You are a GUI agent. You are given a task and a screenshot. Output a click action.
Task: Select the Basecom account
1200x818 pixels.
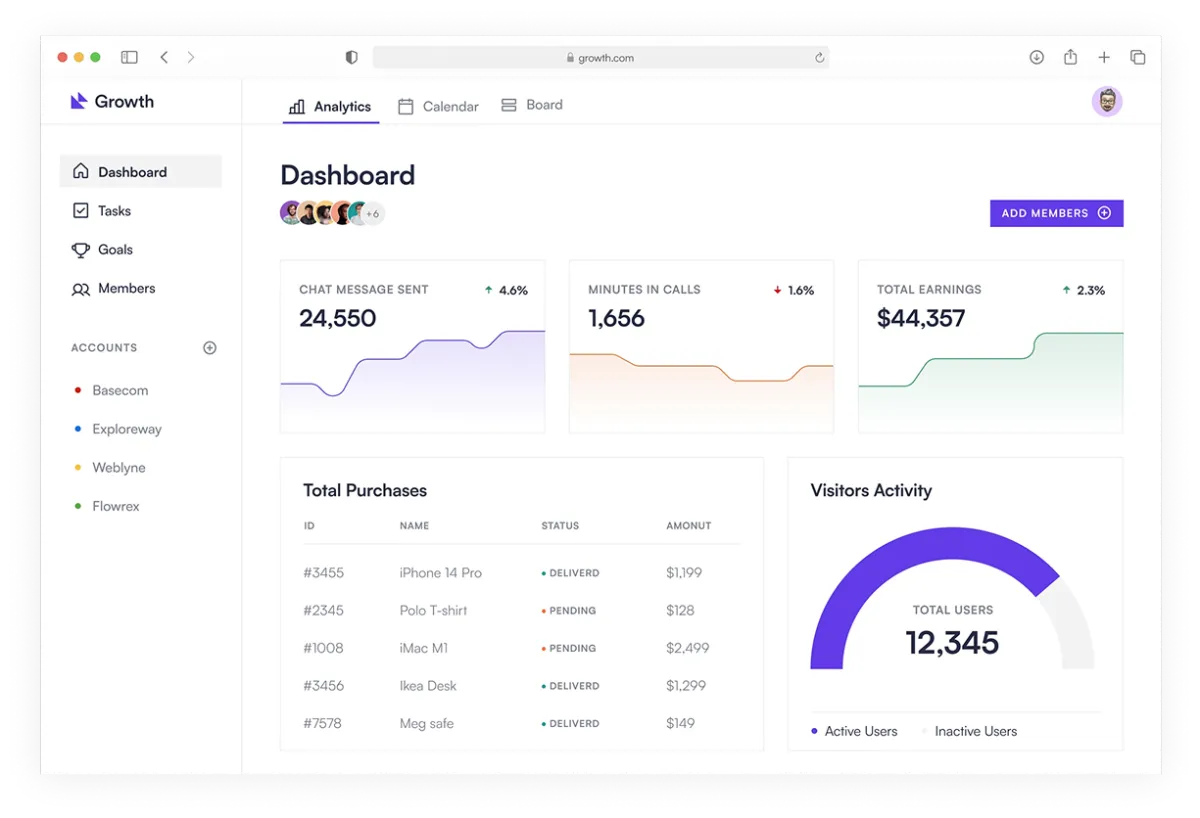click(111, 390)
